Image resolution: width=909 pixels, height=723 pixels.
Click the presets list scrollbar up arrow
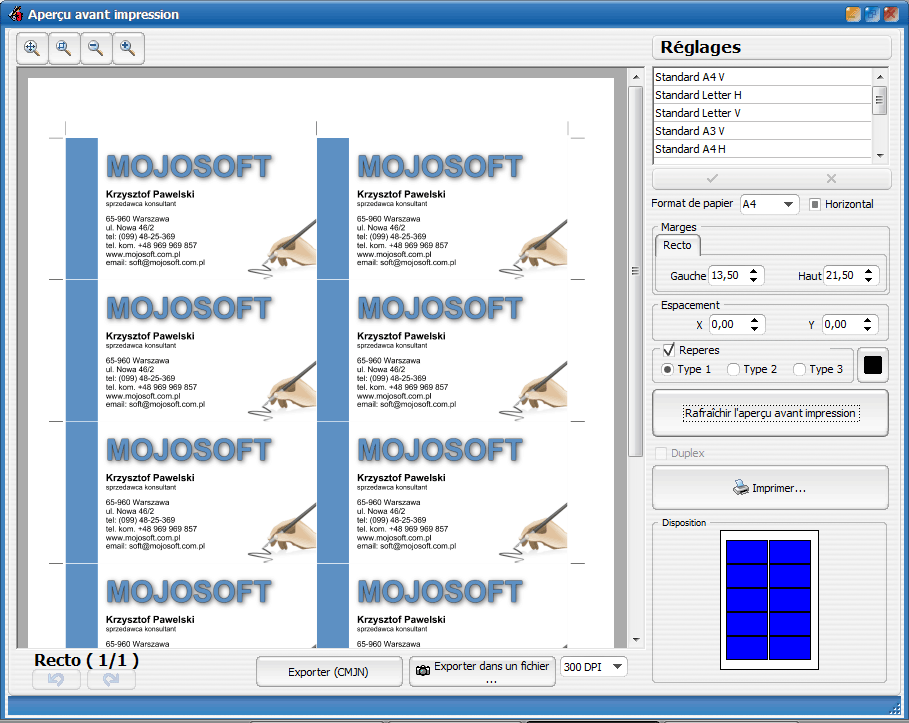pos(880,77)
